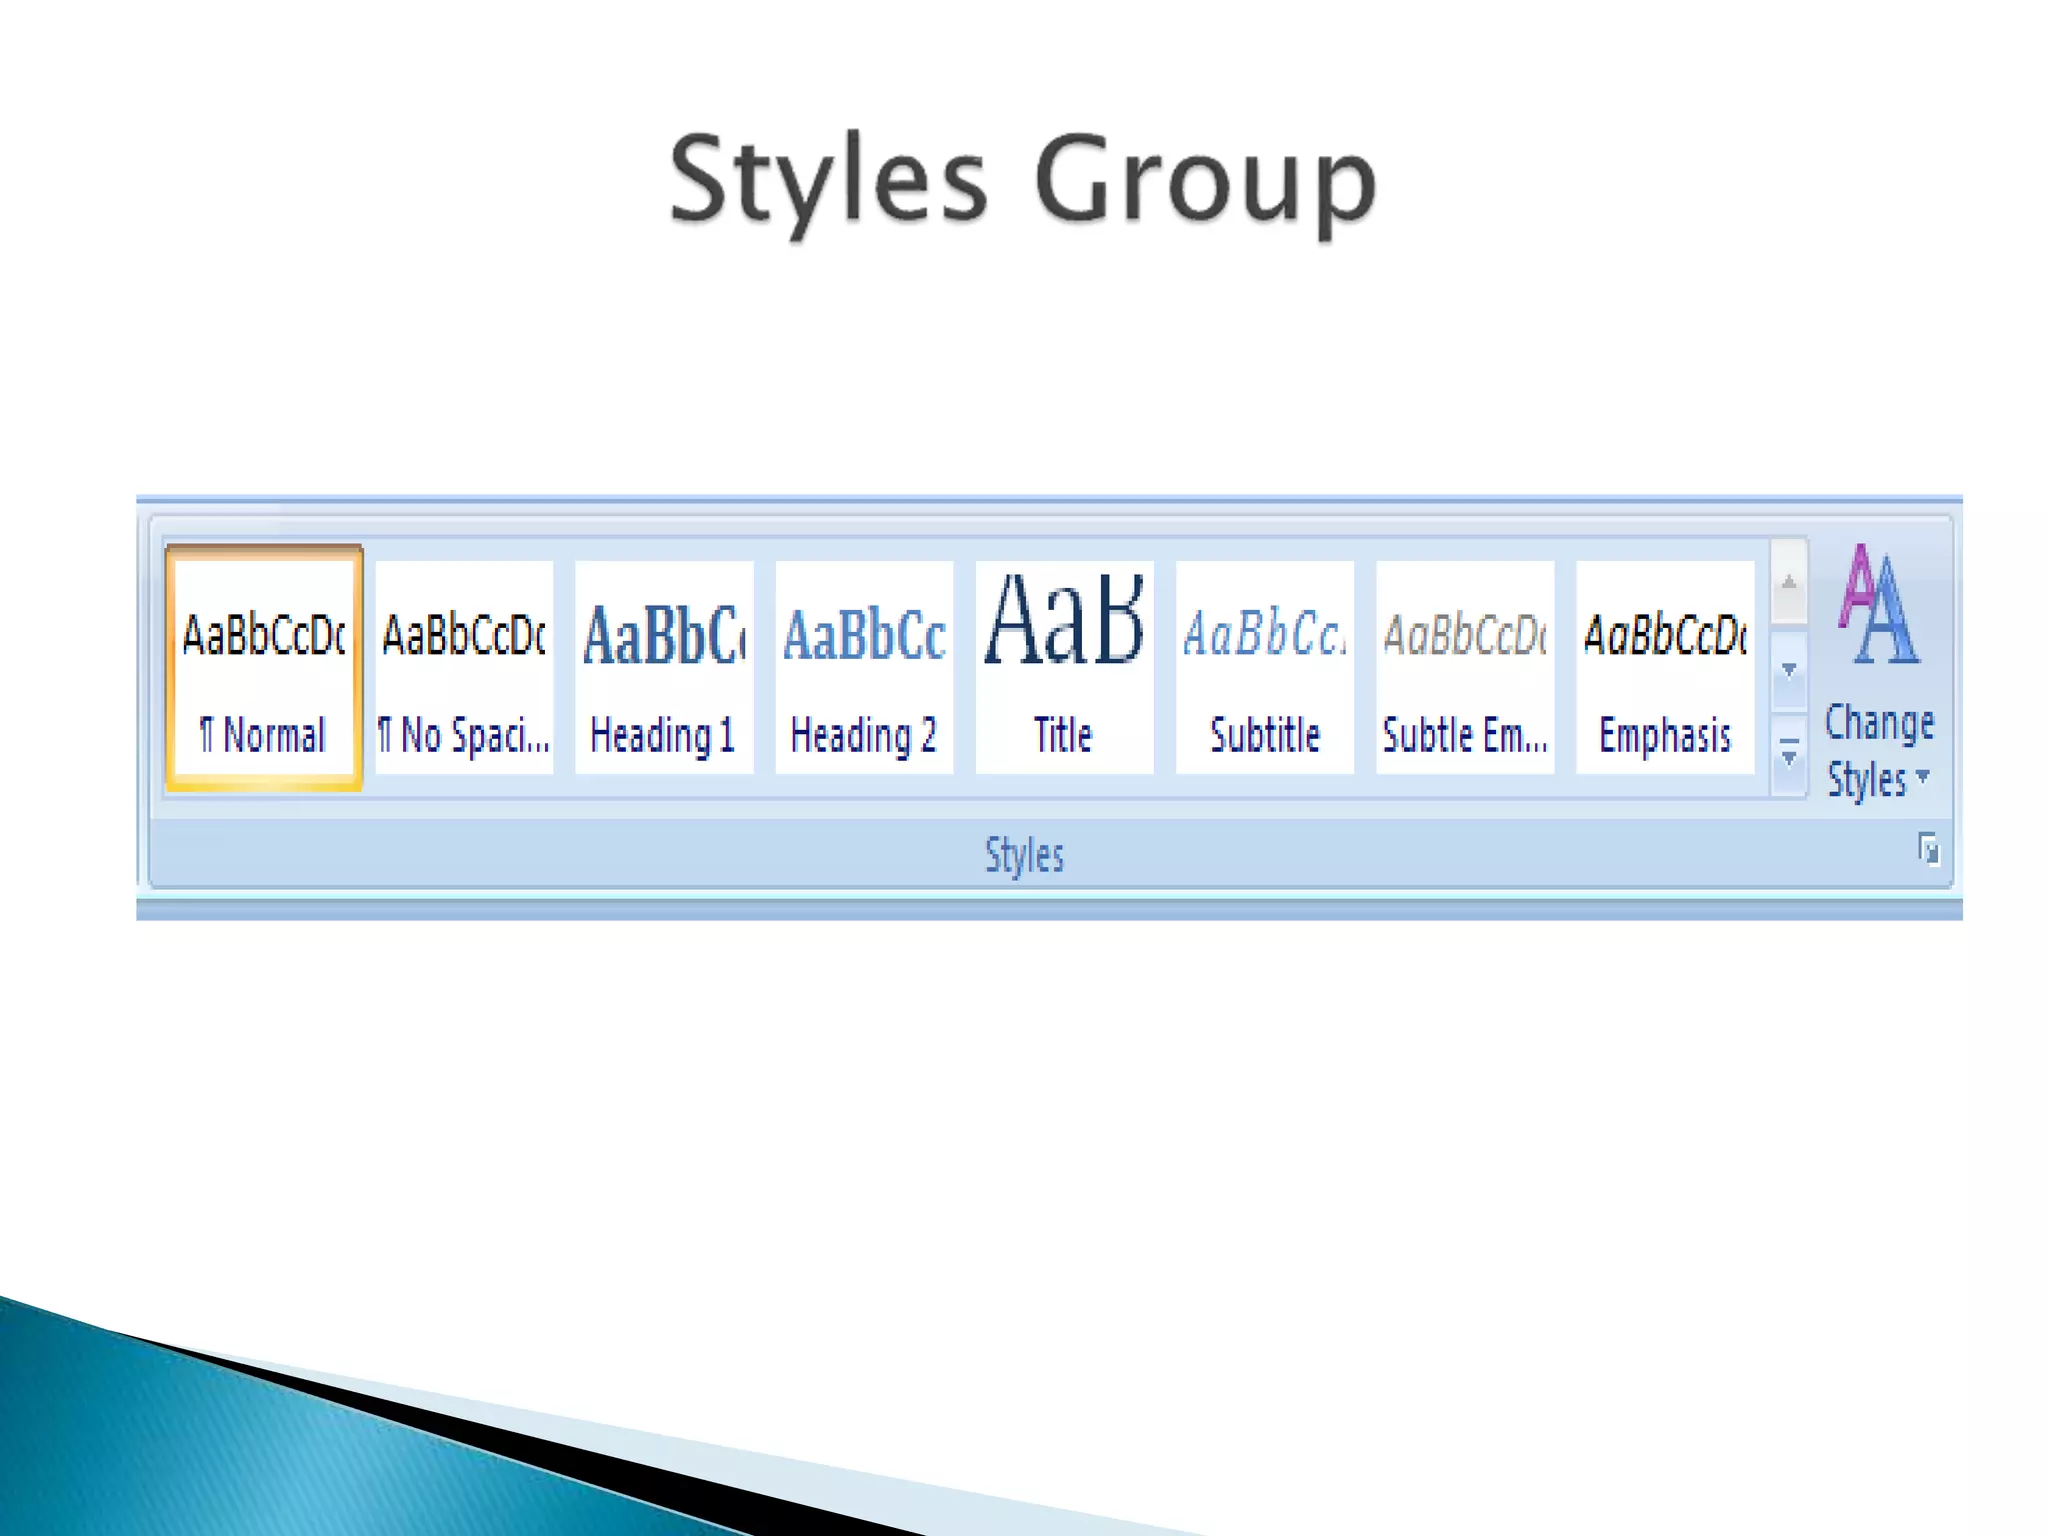Open the Styles dialog box launcher
The image size is (2048, 1536).
click(1929, 851)
